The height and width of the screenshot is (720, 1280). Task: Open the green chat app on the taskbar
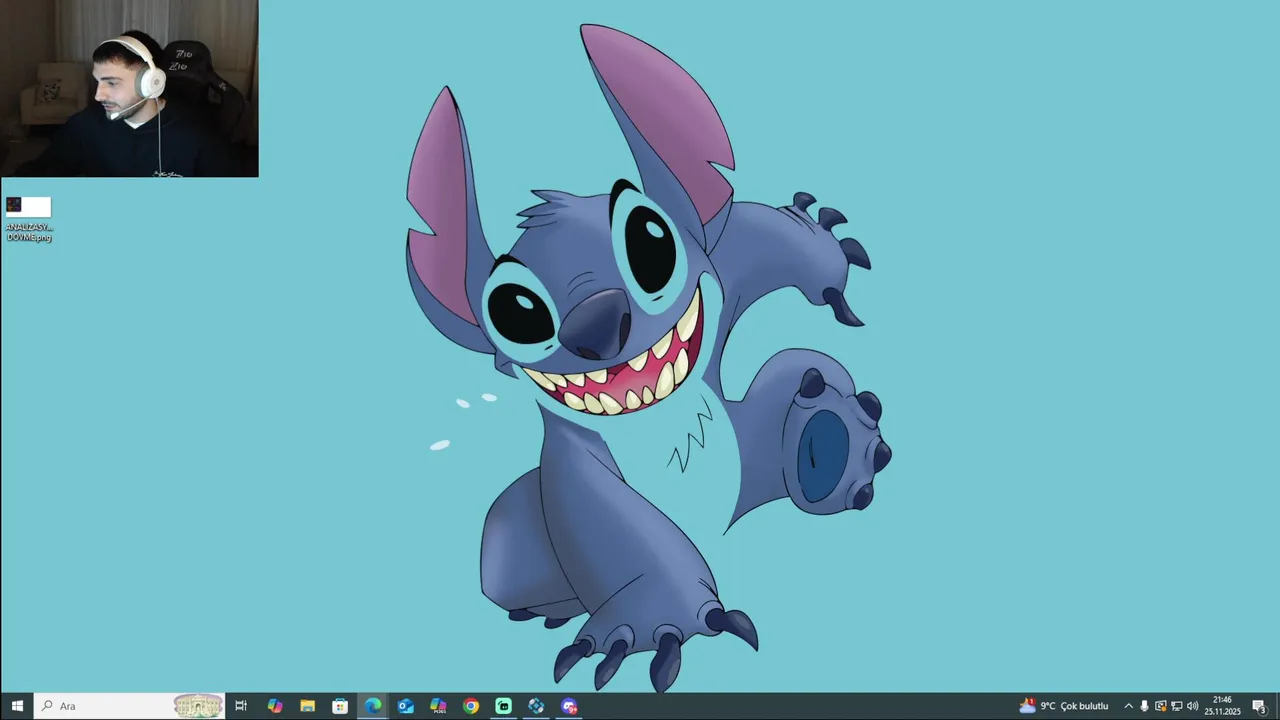pyautogui.click(x=503, y=706)
